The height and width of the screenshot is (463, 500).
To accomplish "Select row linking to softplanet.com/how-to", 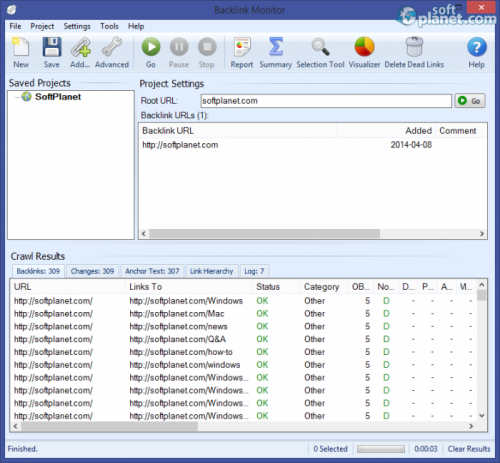I will tap(243, 352).
